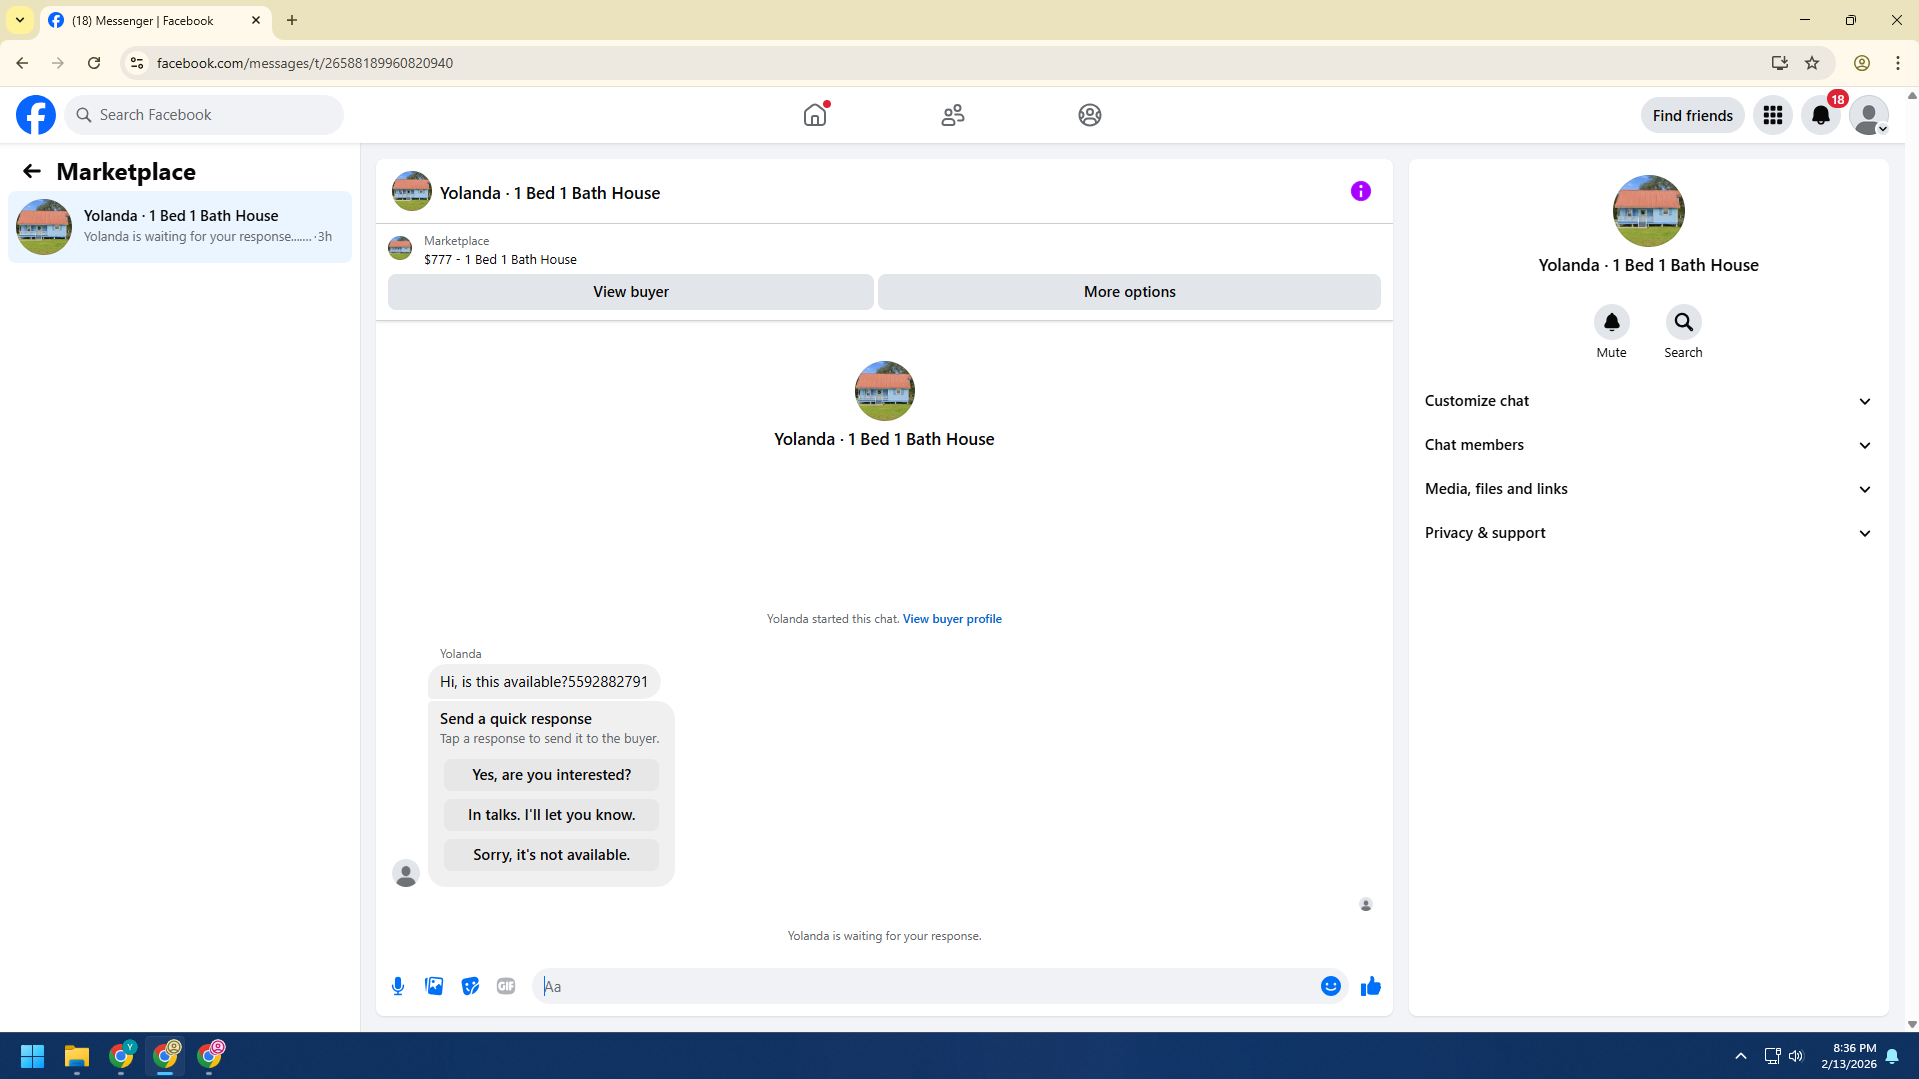This screenshot has width=1919, height=1079.
Task: Expand Customize chat section
Action: coord(1648,401)
